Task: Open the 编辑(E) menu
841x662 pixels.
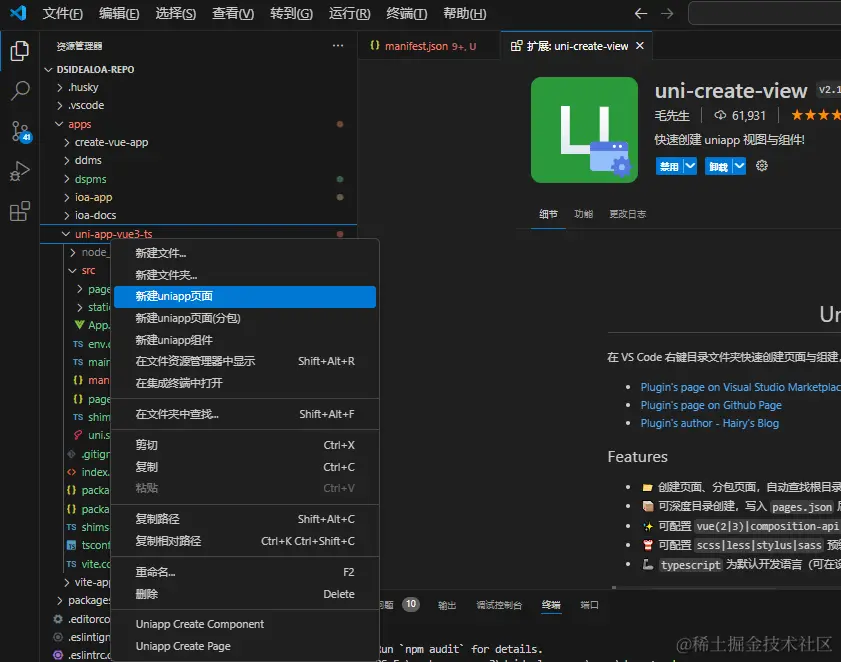Action: click(x=119, y=13)
